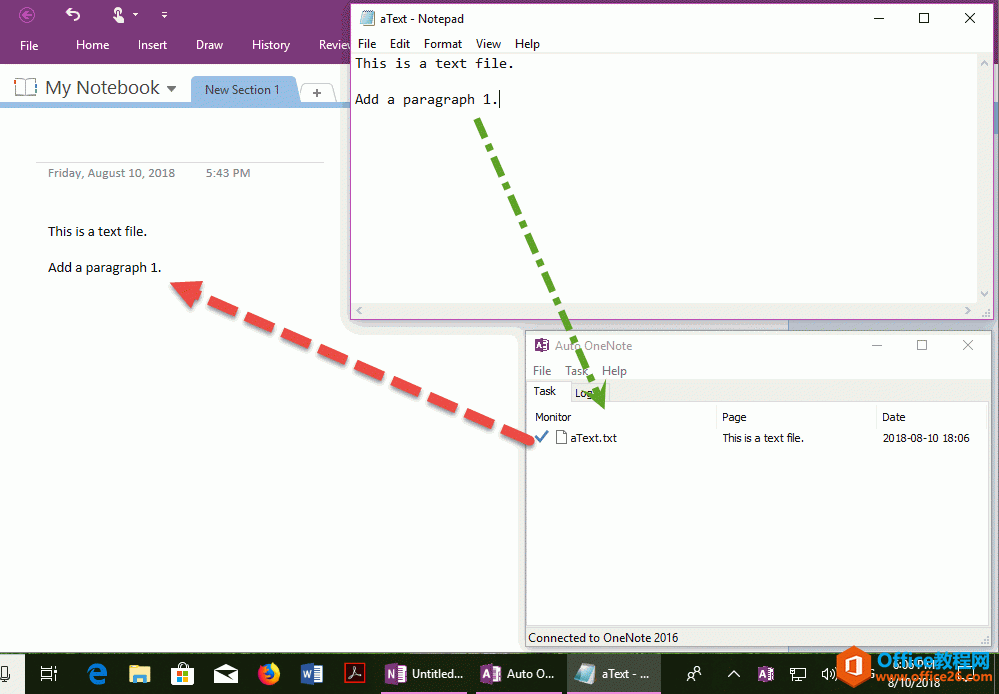999x694 pixels.
Task: Click the Back navigation arrow in OneNote
Action: (25, 14)
